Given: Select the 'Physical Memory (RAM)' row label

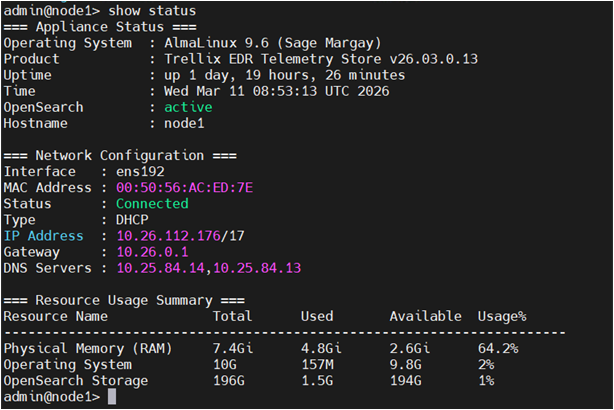Looking at the screenshot, I should coord(88,349).
